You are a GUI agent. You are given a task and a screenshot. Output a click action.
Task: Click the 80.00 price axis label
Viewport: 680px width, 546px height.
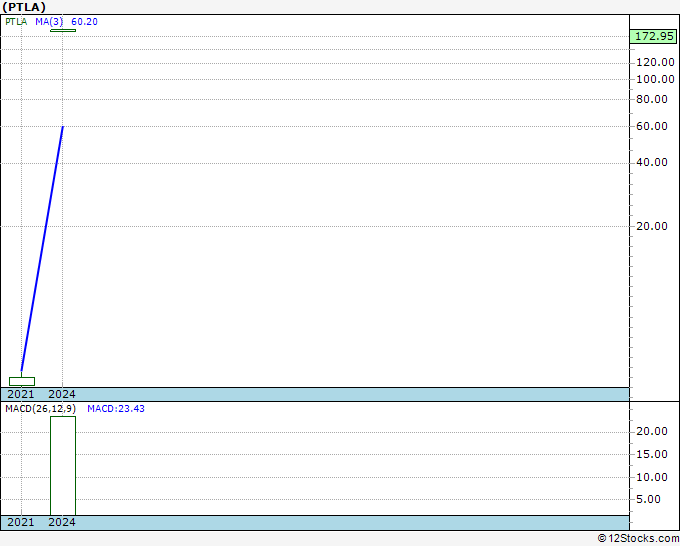point(652,99)
